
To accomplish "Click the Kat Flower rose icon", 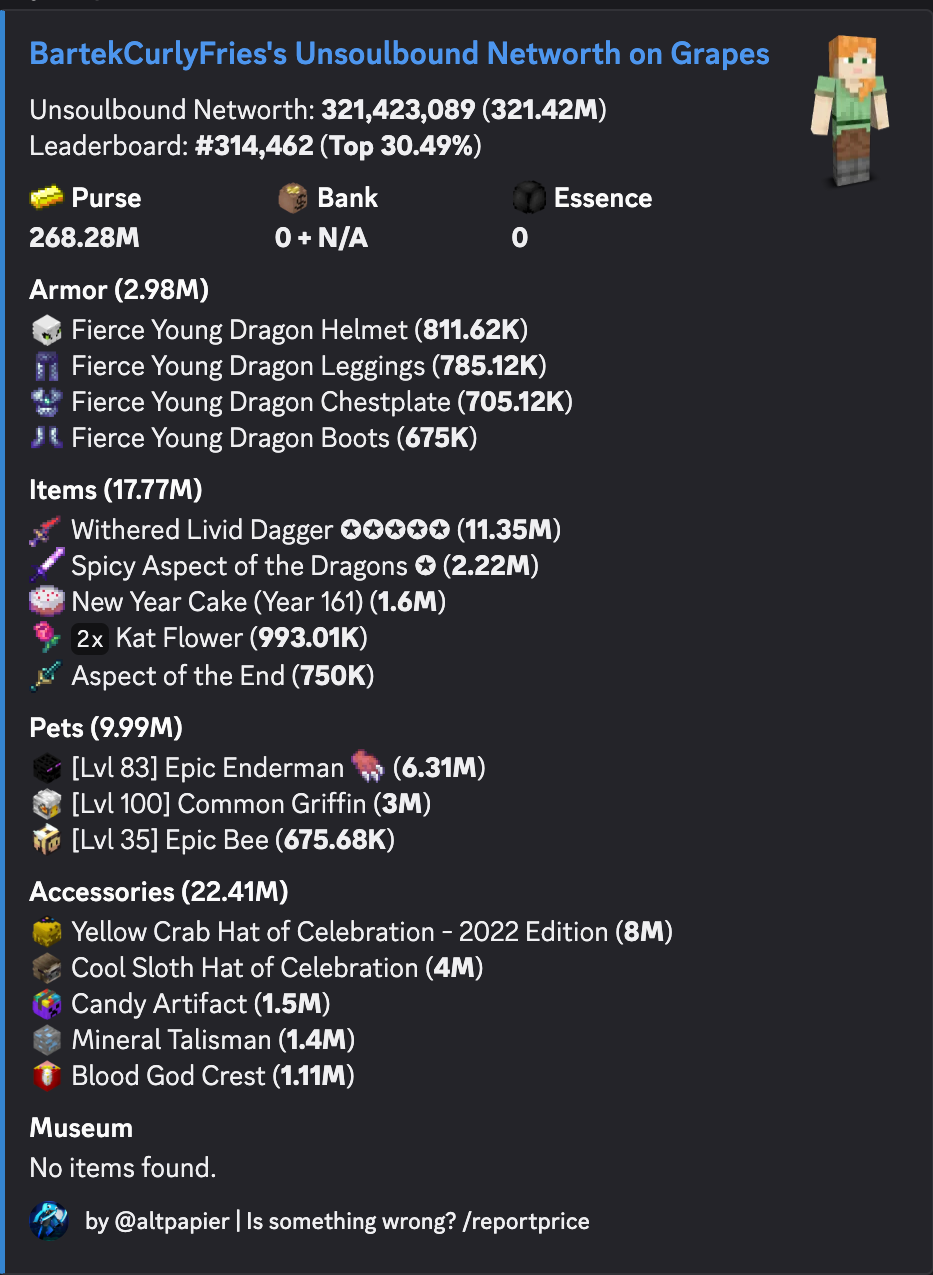I will point(47,638).
